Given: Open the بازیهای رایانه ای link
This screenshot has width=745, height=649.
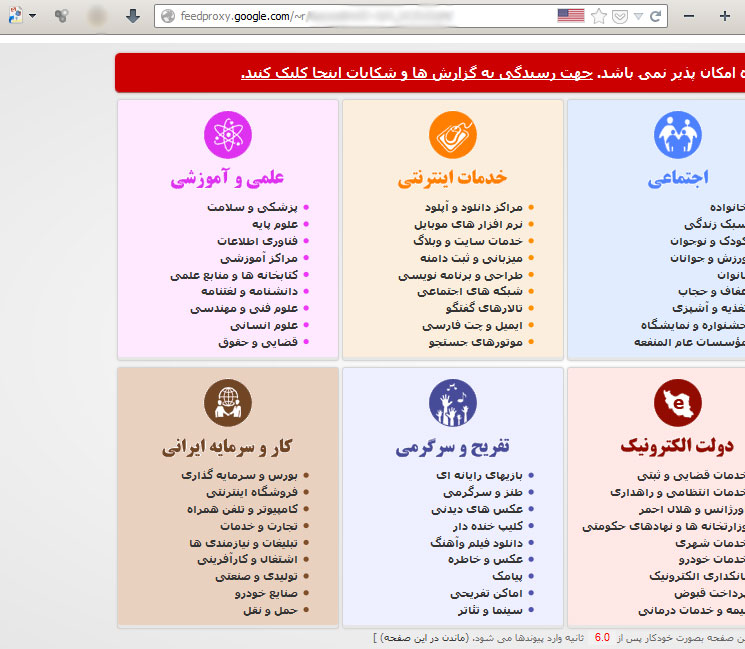Looking at the screenshot, I should (x=479, y=475).
